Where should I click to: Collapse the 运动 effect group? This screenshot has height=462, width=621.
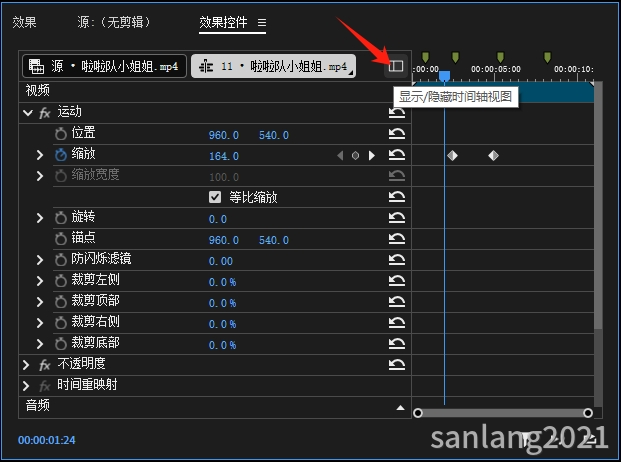pyautogui.click(x=28, y=113)
